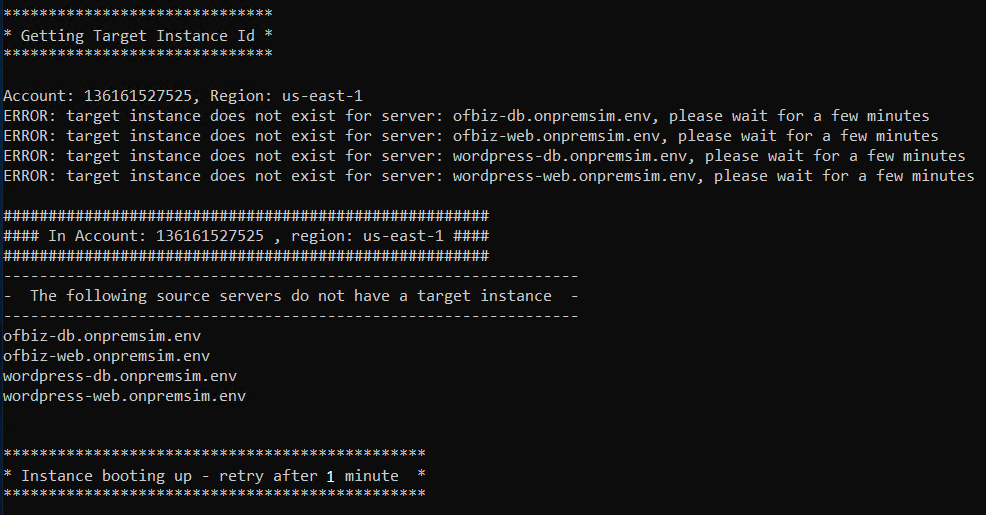986x515 pixels.
Task: Click 'us-east-1' in the Account, Region line
Action: tap(322, 96)
